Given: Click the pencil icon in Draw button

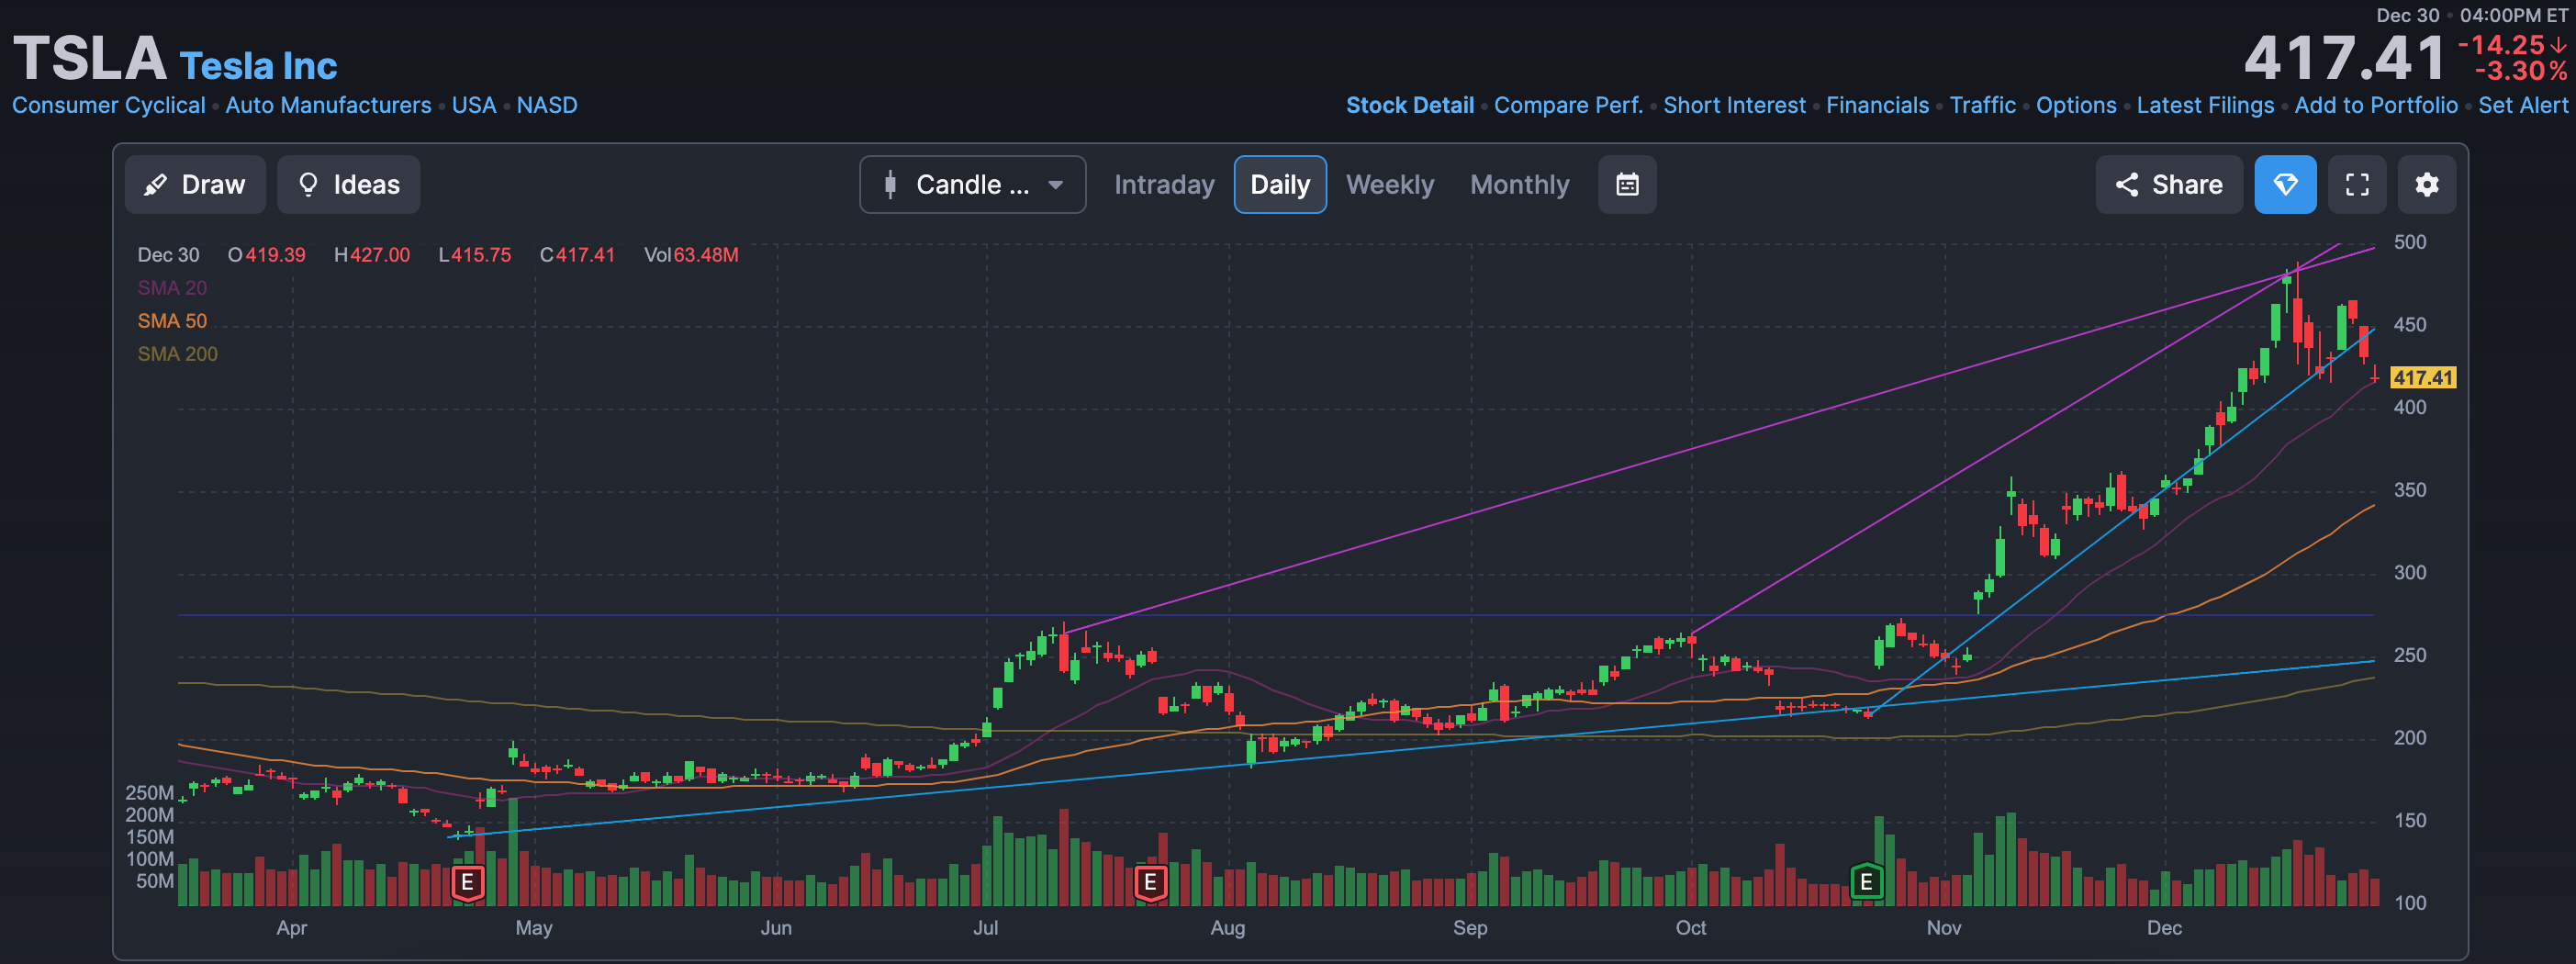Looking at the screenshot, I should (x=155, y=185).
